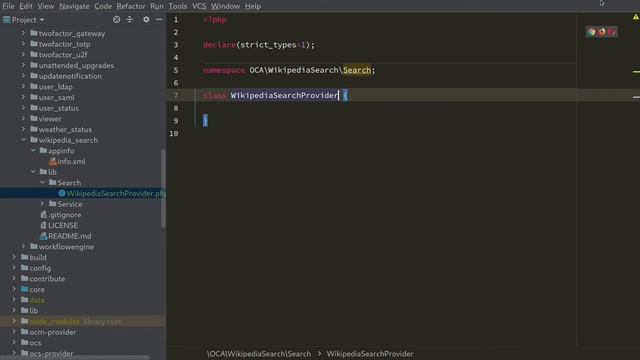Select the viewer folder row

83,119
